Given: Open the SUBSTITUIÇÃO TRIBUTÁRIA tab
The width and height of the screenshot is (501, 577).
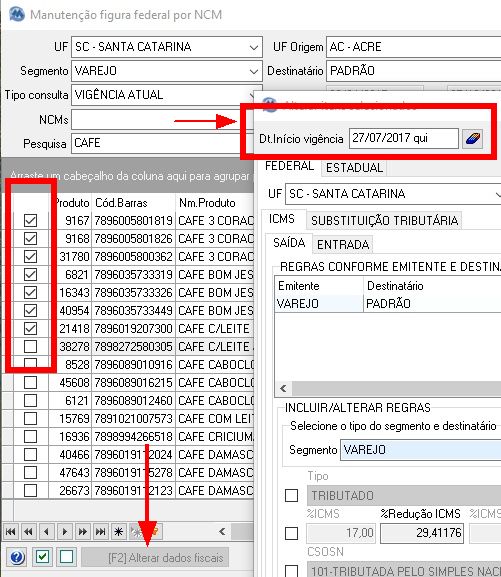Looking at the screenshot, I should 384,220.
